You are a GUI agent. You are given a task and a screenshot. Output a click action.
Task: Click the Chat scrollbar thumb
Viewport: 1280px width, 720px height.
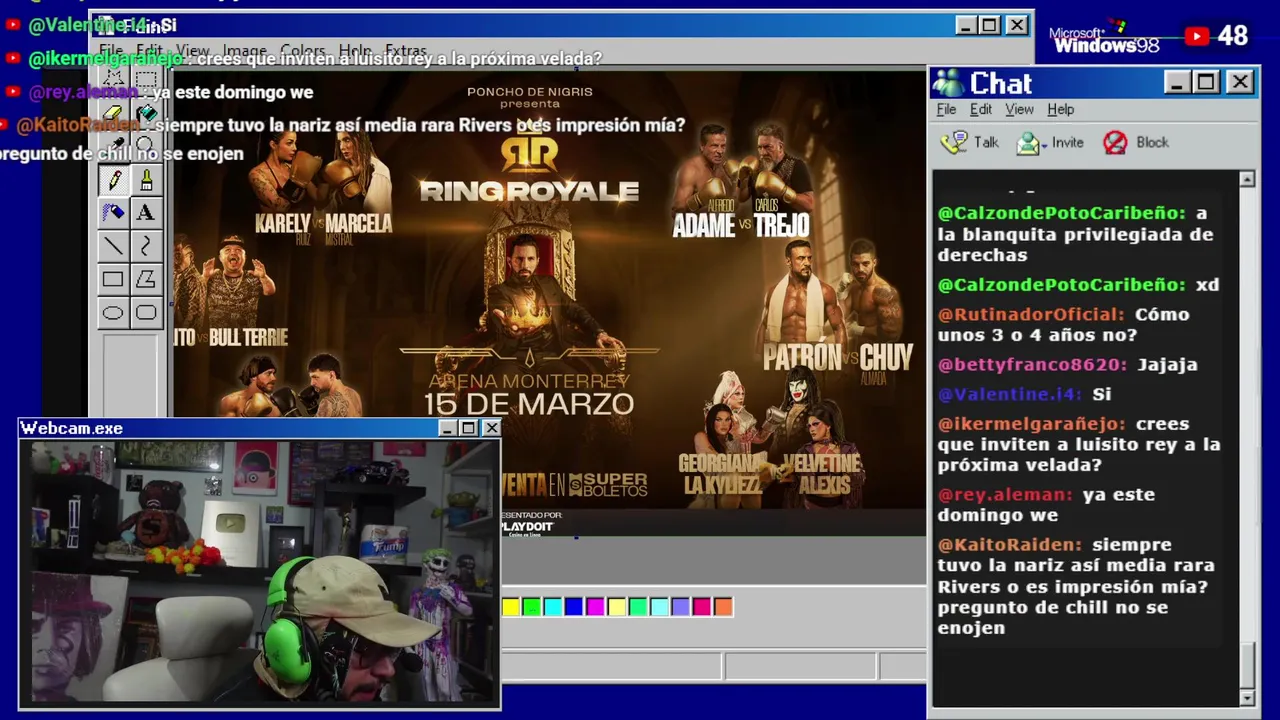coord(1247,664)
